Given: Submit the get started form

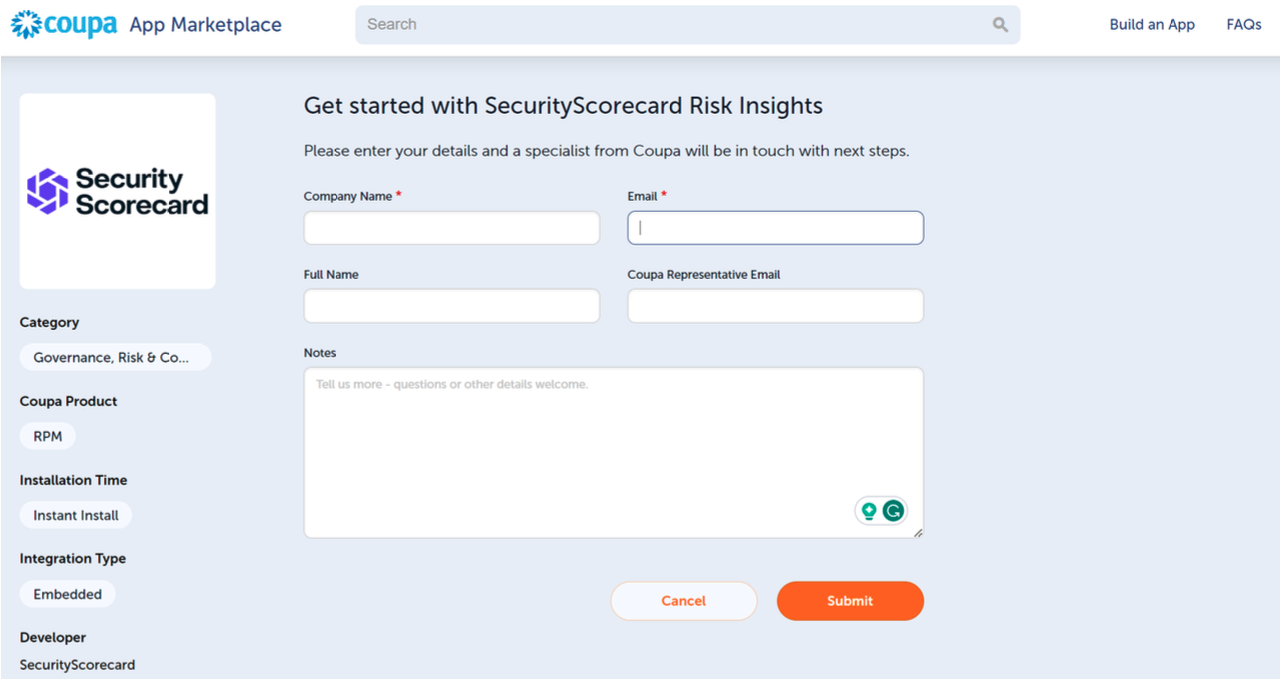Looking at the screenshot, I should coord(850,600).
